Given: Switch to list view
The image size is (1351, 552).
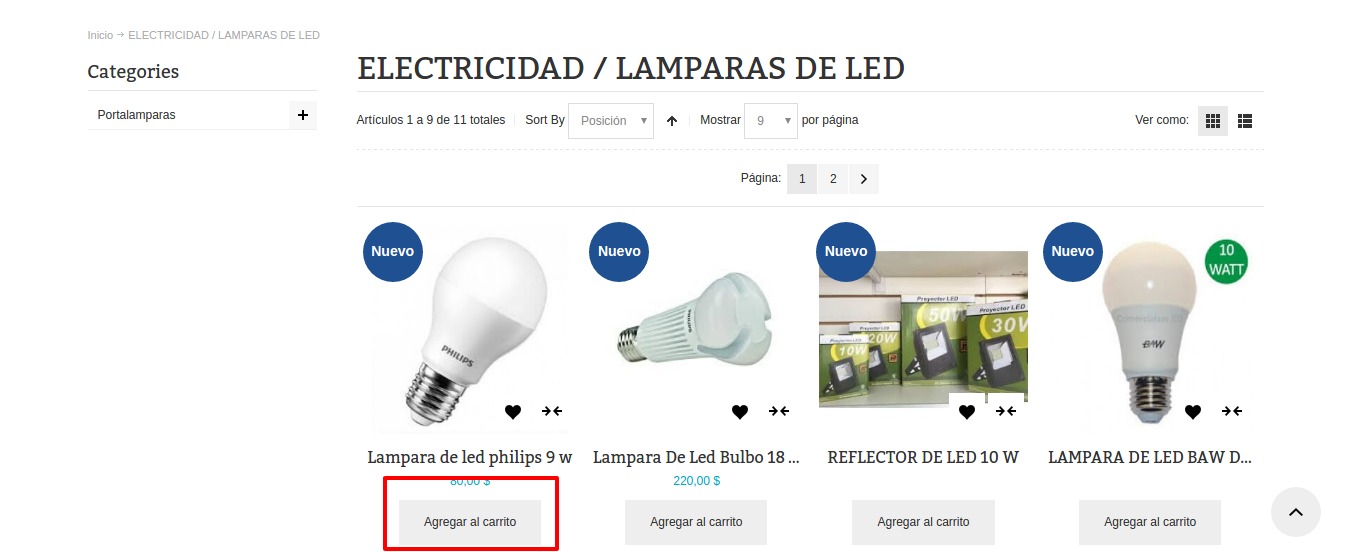Looking at the screenshot, I should click(1245, 121).
